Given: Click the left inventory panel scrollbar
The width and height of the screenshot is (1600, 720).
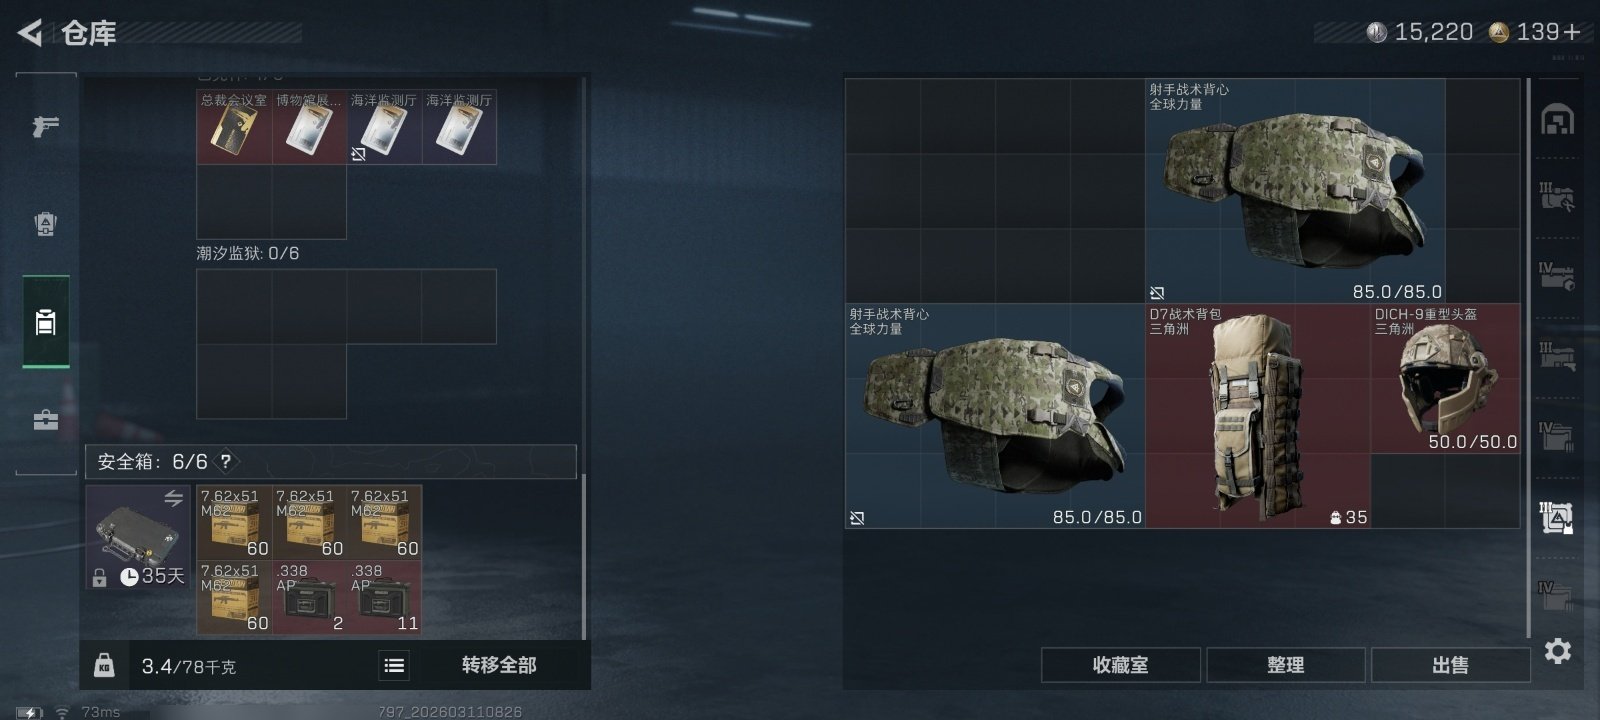Looking at the screenshot, I should pos(584,555).
